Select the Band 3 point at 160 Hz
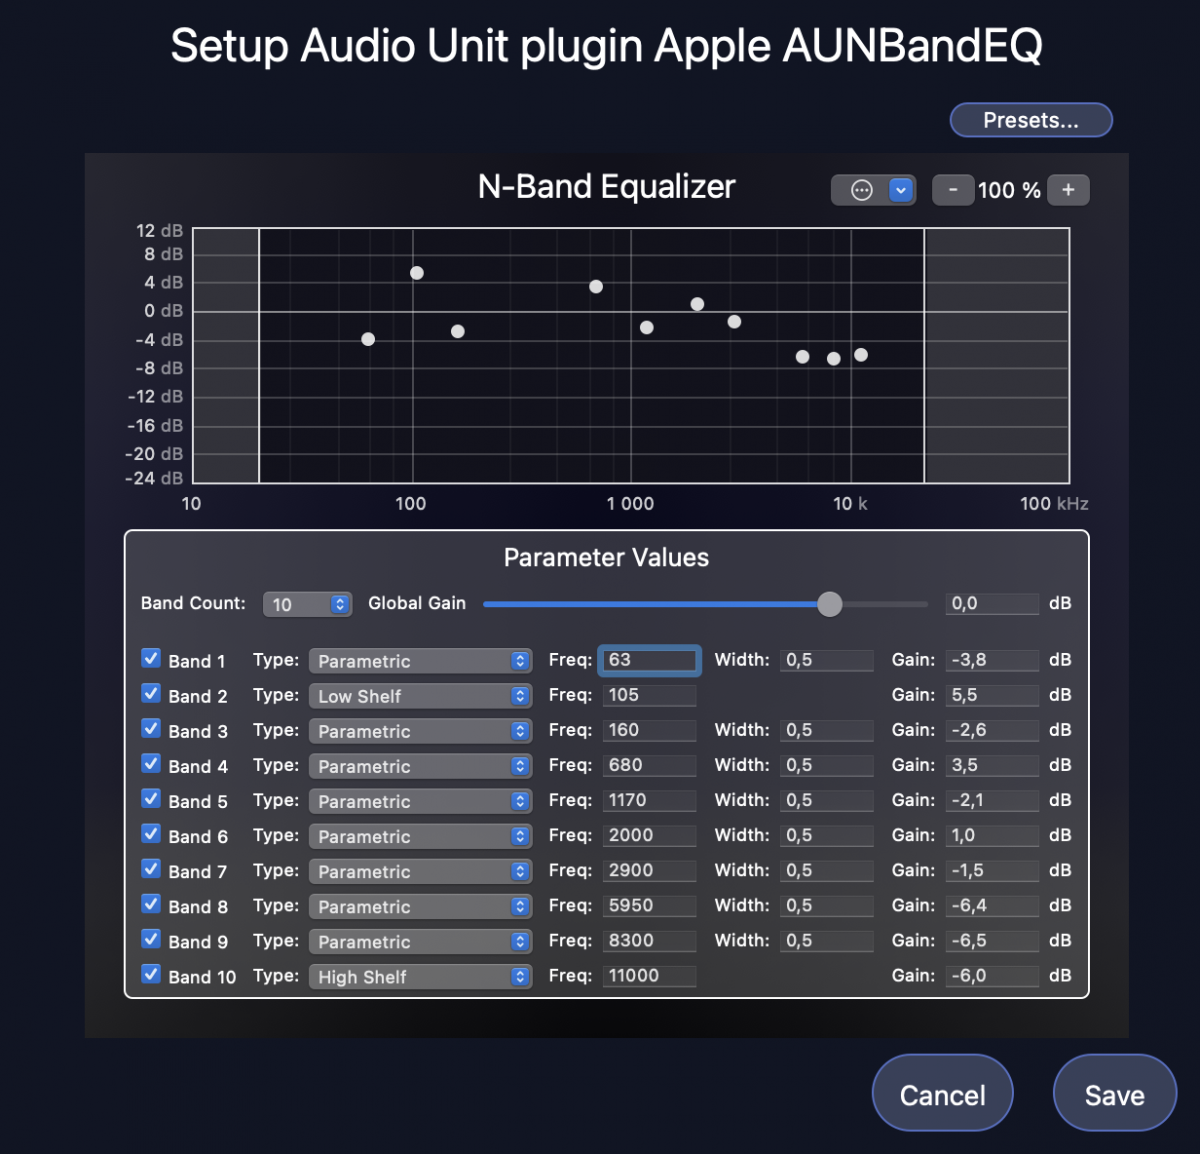This screenshot has height=1154, width=1200. click(x=457, y=331)
